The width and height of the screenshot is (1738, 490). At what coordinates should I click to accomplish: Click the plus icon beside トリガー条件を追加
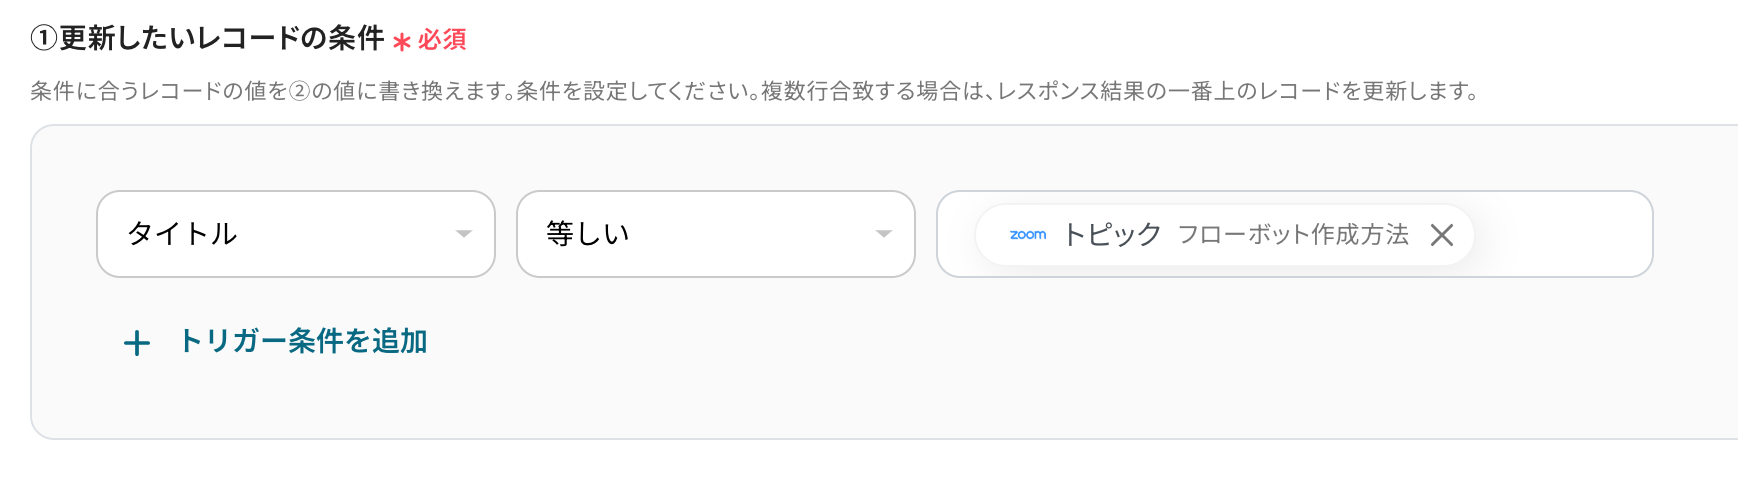(137, 344)
